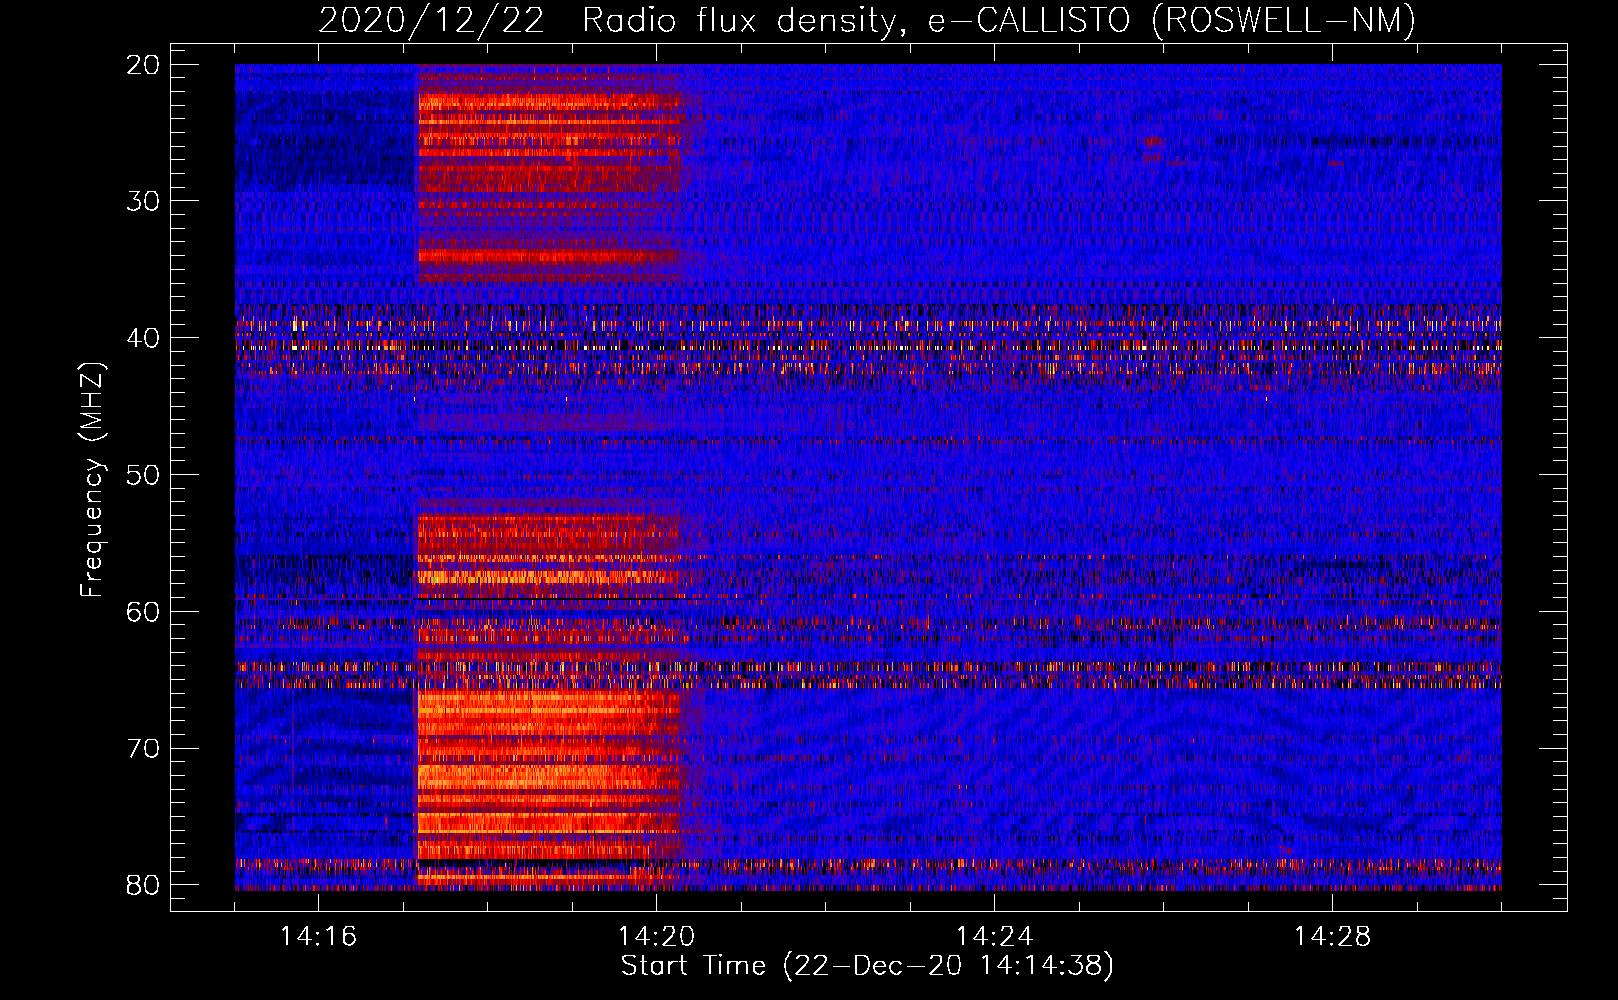1618x1000 pixels.
Task: Click the 20 MHz frequency tick label
Action: tap(143, 65)
